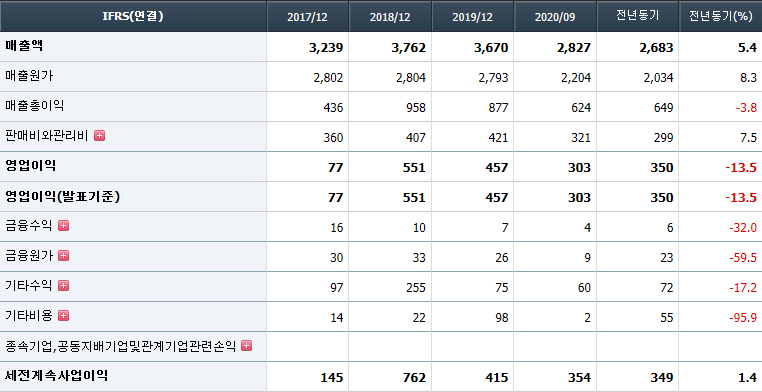The image size is (762, 392).
Task: Click the 매출액 value 3,670 for 2019/12
Action: pos(491,48)
